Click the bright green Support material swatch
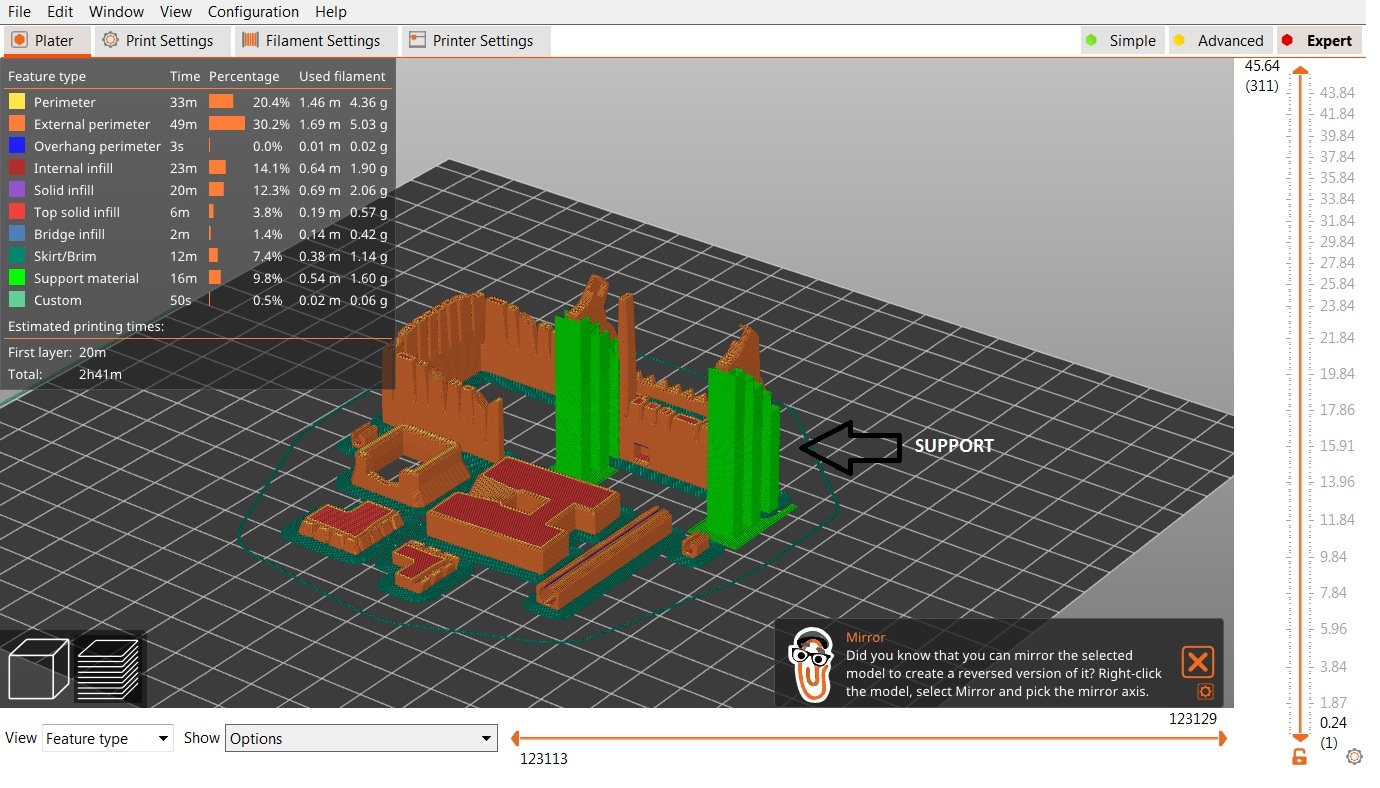 (x=17, y=278)
